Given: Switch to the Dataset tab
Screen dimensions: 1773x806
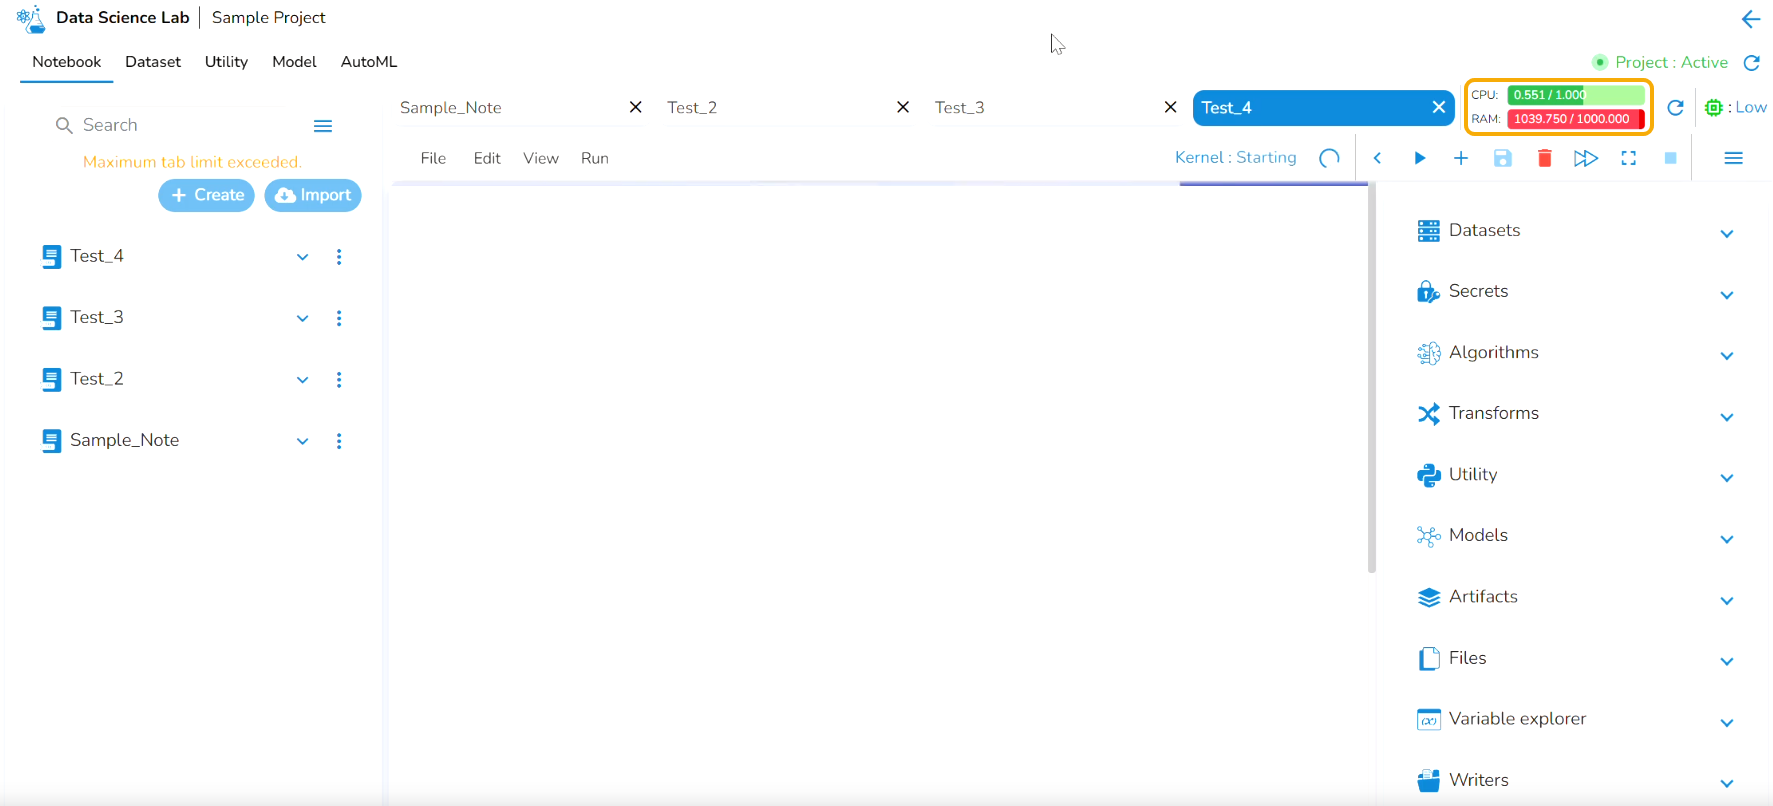Looking at the screenshot, I should click(x=153, y=62).
